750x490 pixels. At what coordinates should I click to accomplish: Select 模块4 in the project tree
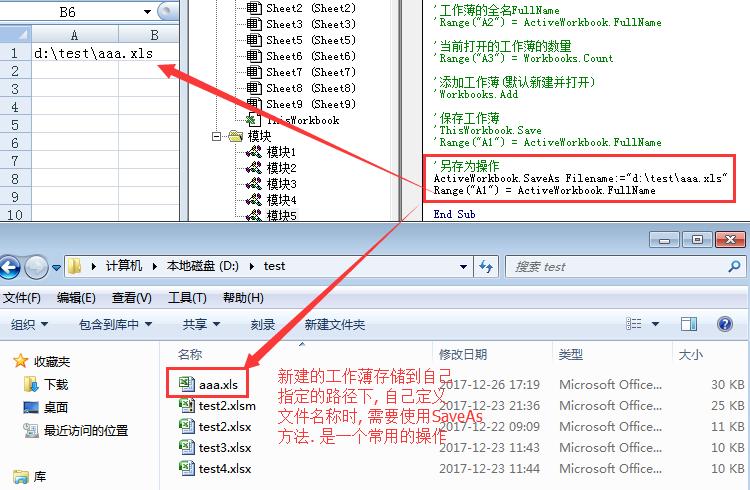[281, 200]
